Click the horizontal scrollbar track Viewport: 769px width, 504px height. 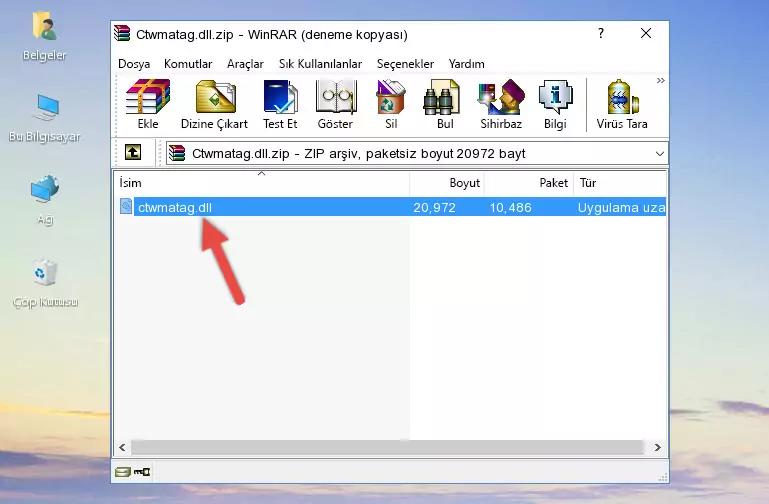[x=387, y=447]
